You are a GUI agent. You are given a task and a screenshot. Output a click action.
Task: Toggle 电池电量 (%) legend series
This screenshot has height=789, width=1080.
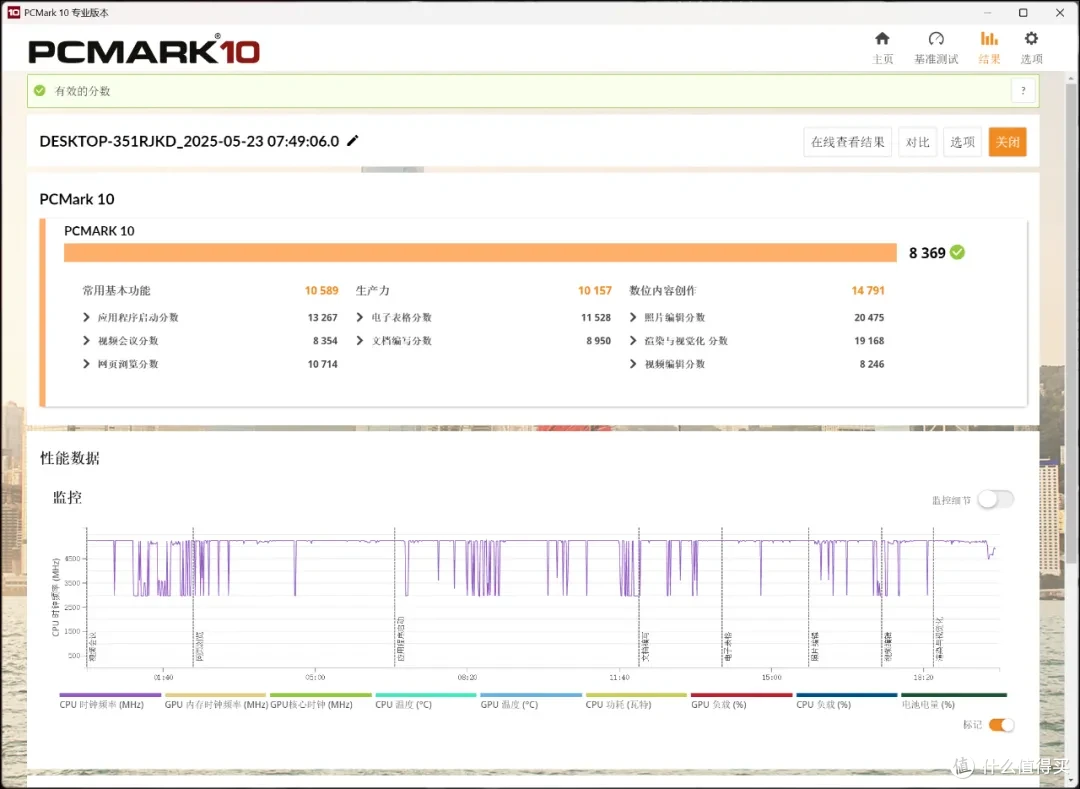coord(953,701)
